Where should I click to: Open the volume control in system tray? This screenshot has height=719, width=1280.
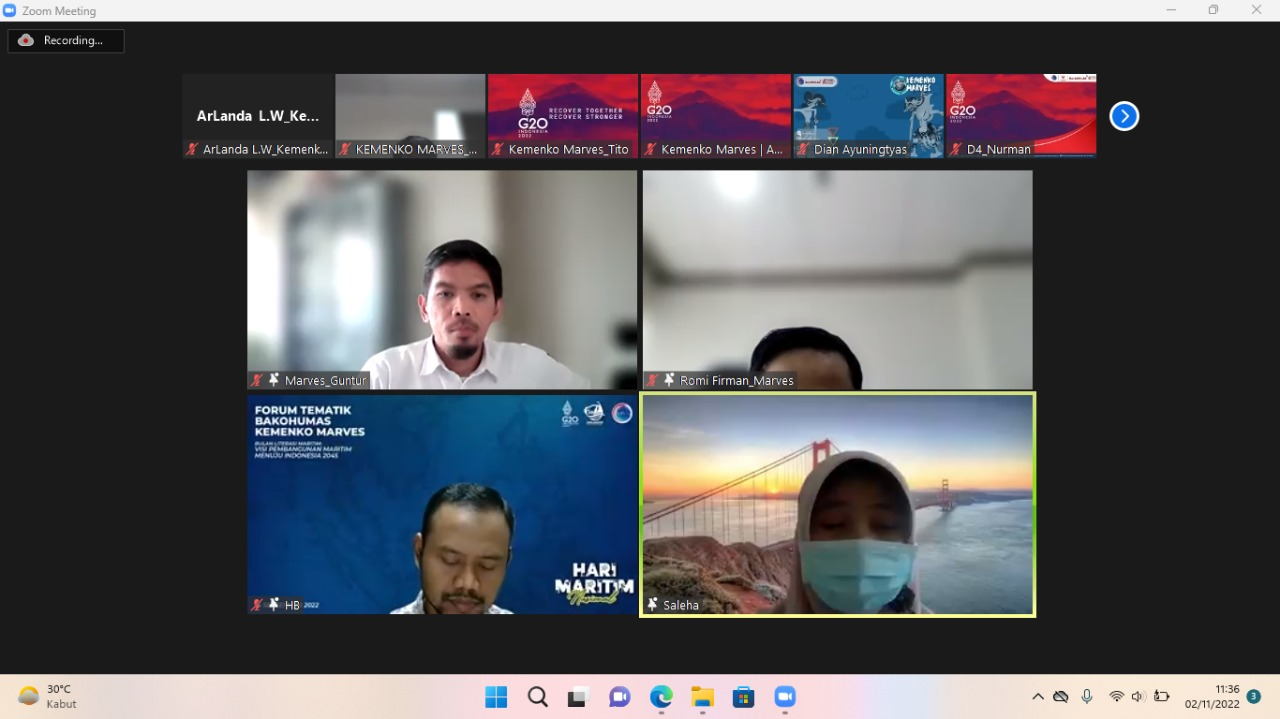1138,697
